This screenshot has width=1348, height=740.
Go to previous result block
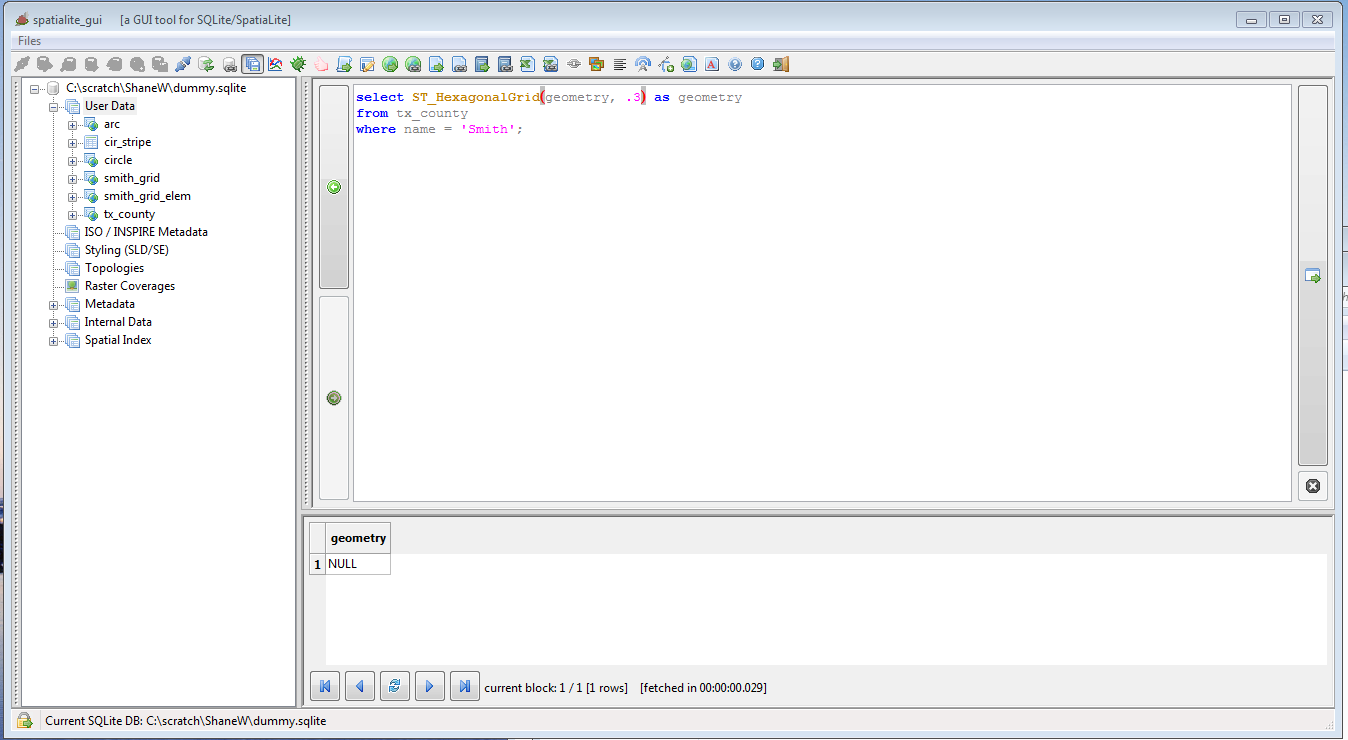pyautogui.click(x=360, y=687)
